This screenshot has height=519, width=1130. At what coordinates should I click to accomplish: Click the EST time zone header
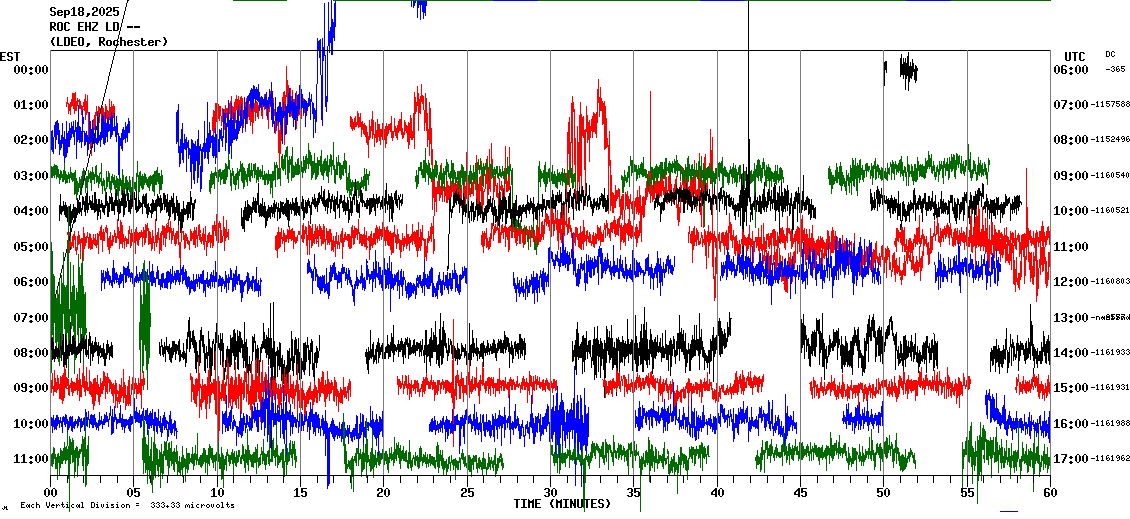(10, 56)
